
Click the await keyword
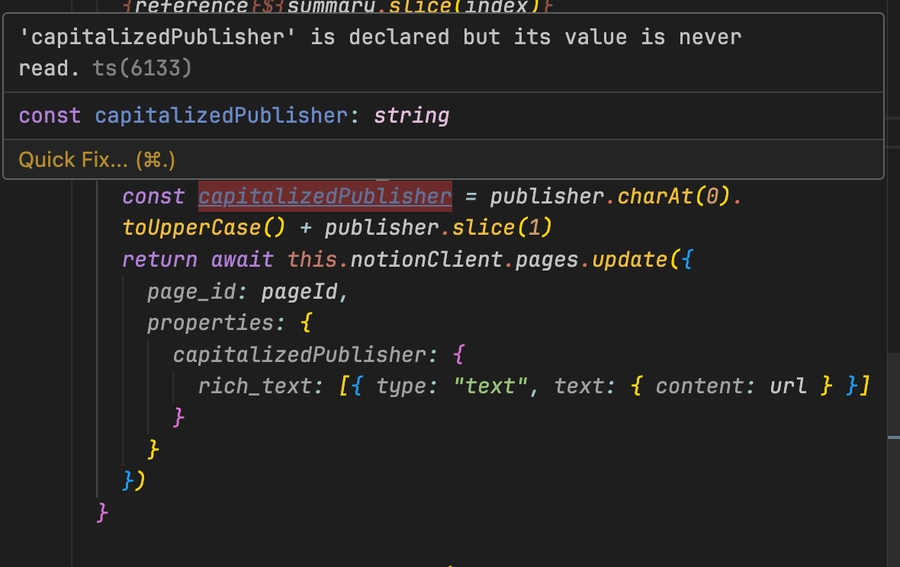[x=242, y=260]
